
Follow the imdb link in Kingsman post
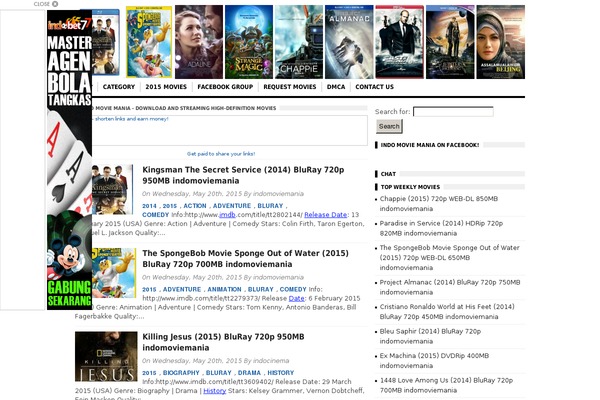(x=227, y=215)
